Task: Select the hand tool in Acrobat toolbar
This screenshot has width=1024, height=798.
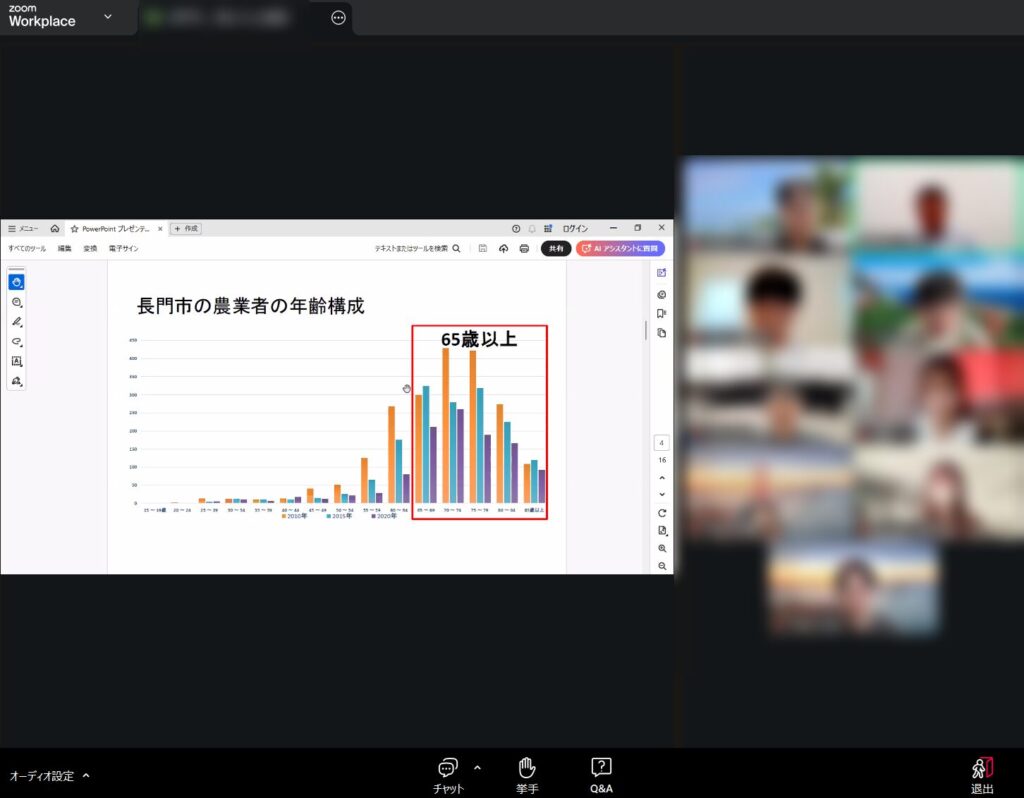Action: coord(17,282)
